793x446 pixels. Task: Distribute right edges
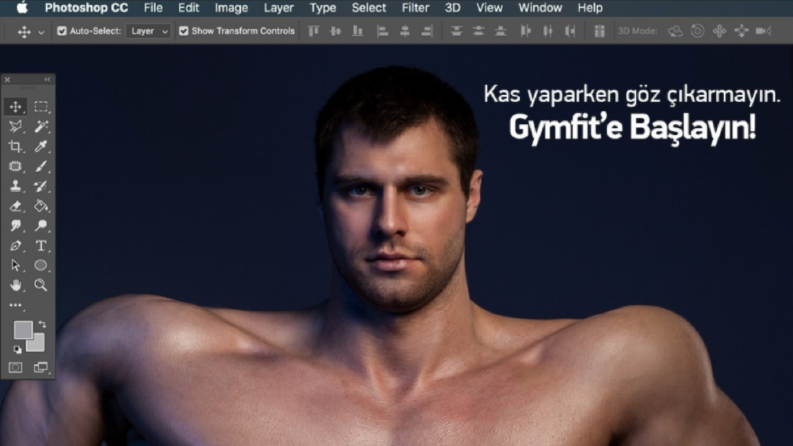tap(570, 31)
